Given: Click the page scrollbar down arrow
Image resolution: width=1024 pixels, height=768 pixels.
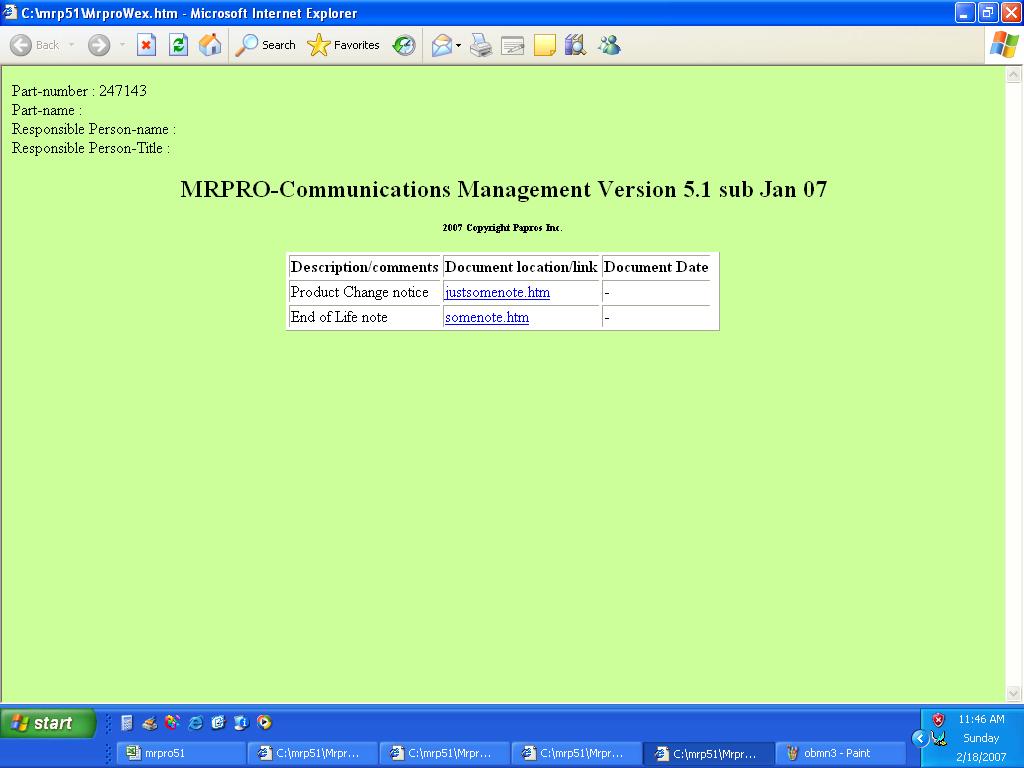Looking at the screenshot, I should click(1014, 693).
